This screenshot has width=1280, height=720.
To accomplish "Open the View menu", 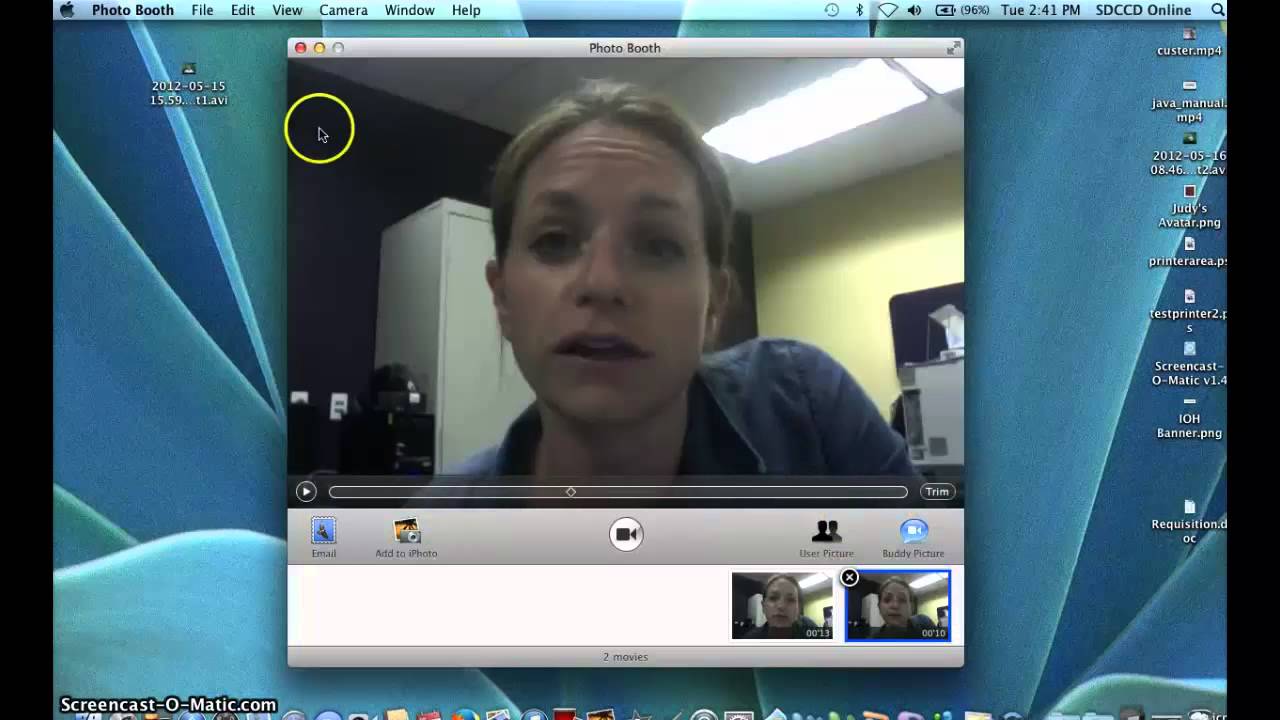I will click(x=287, y=10).
